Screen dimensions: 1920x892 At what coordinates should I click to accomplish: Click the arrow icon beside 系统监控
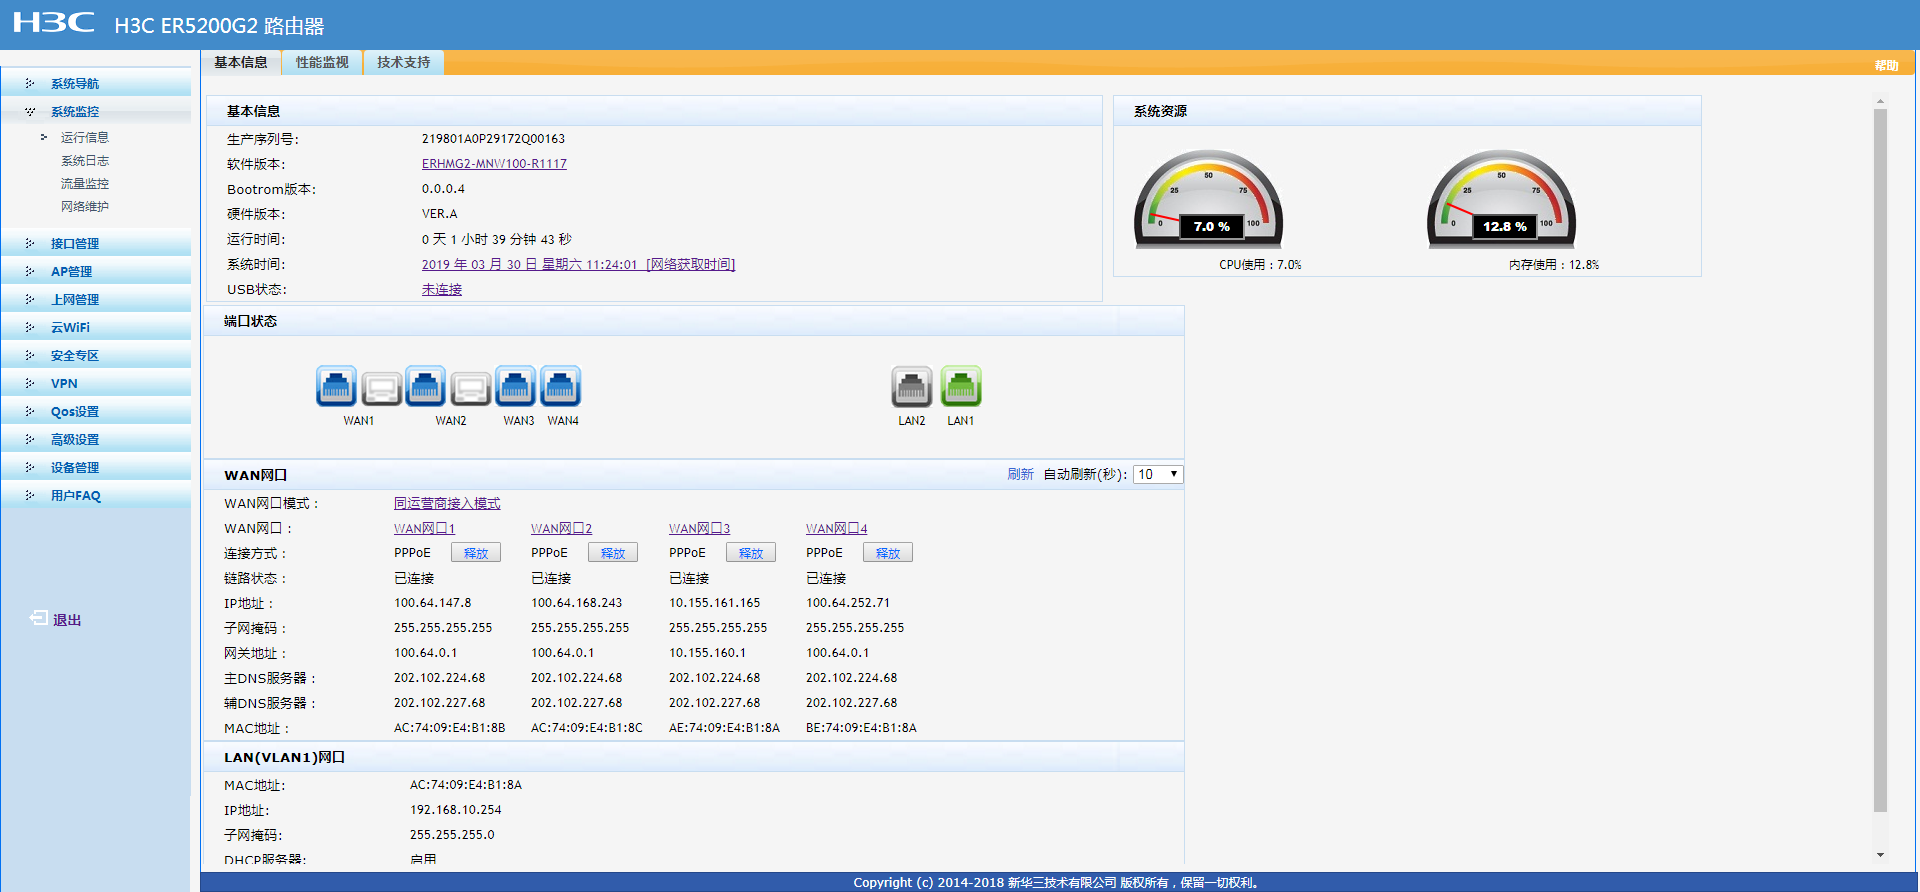point(30,111)
